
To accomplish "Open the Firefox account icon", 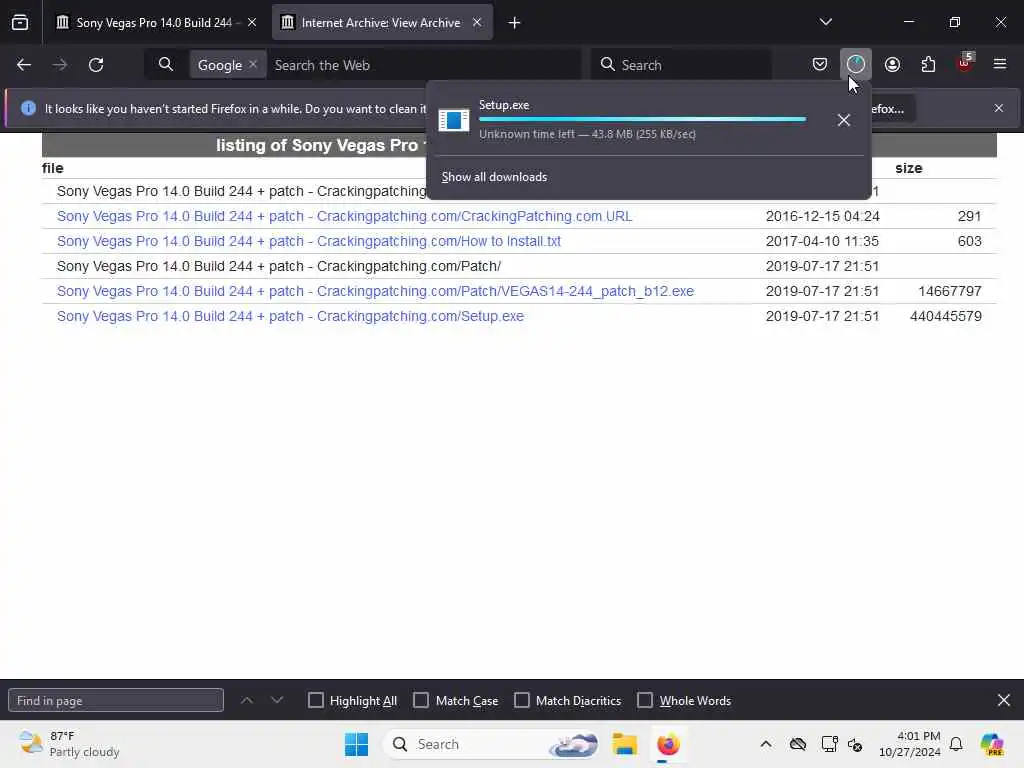I will click(892, 64).
